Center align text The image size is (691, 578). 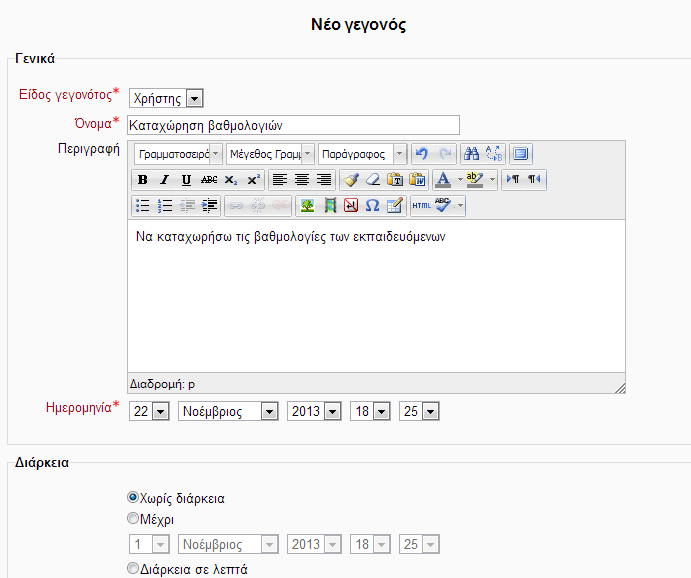pyautogui.click(x=302, y=180)
